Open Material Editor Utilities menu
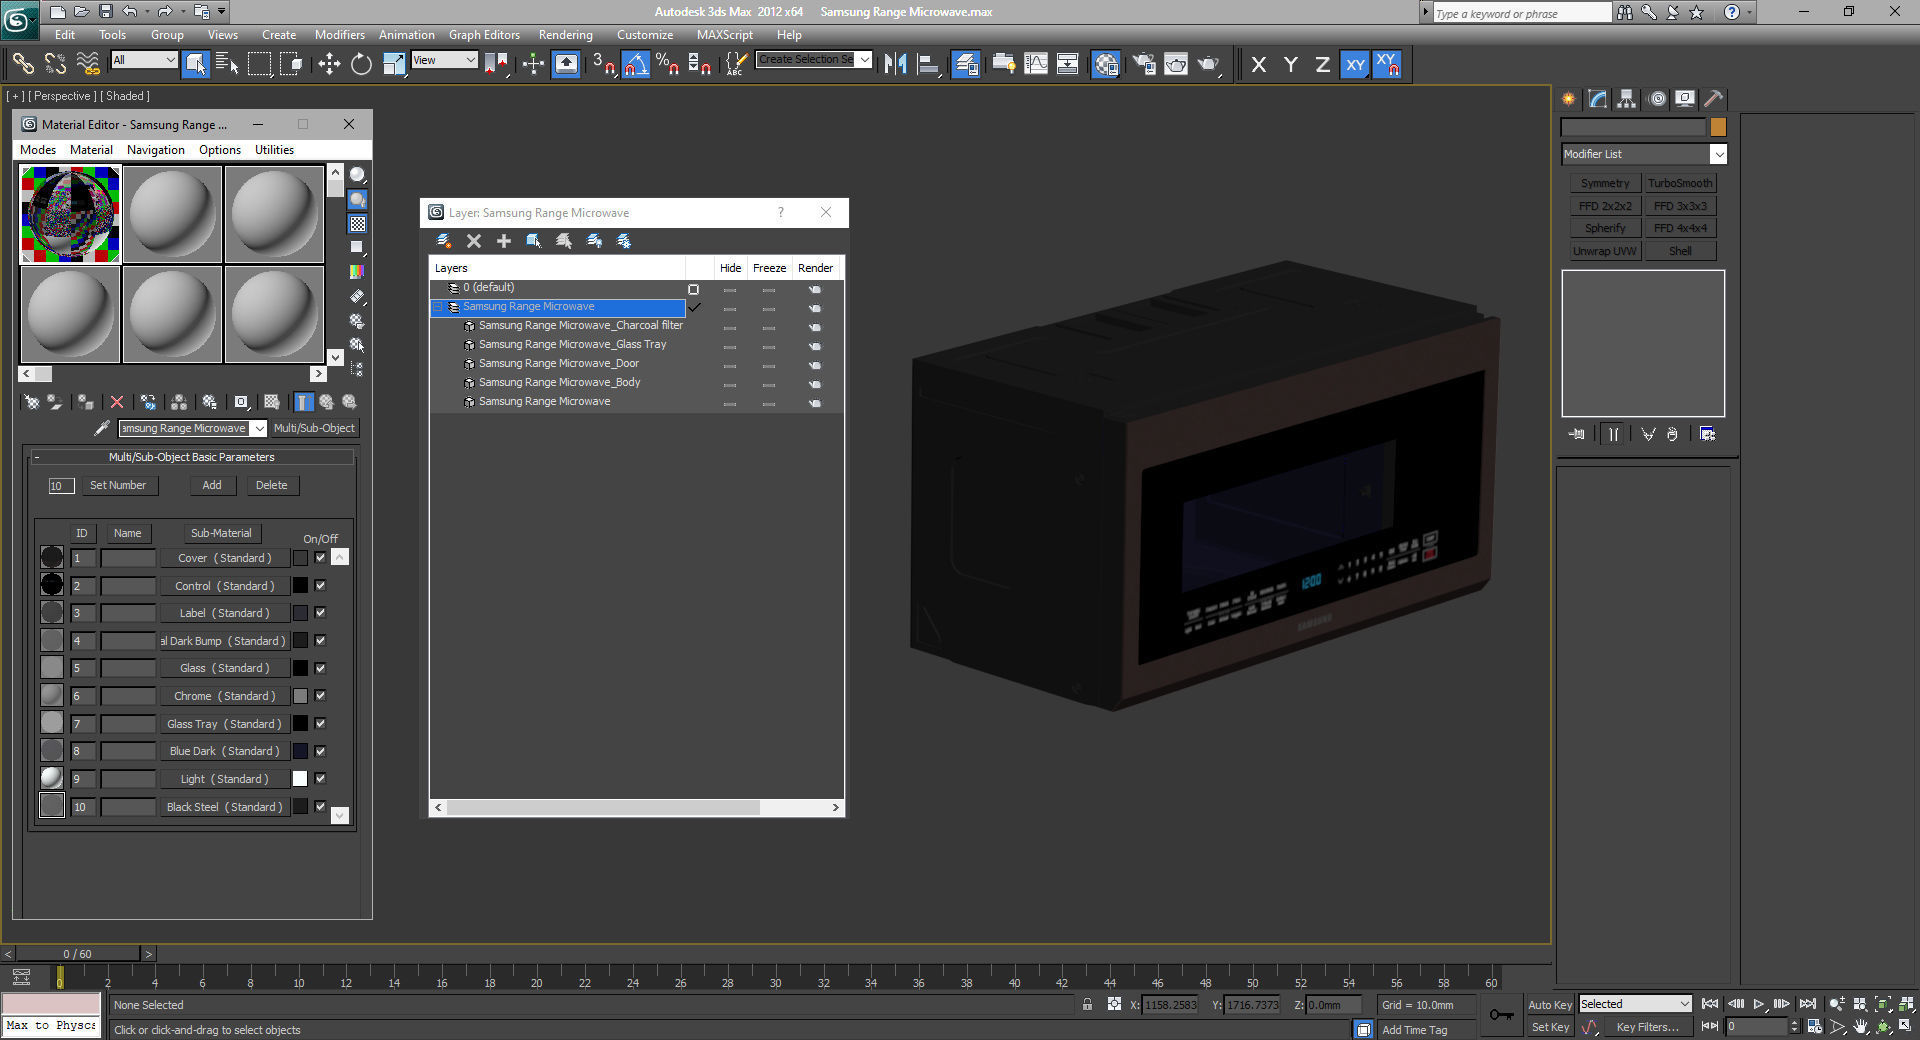 [274, 150]
